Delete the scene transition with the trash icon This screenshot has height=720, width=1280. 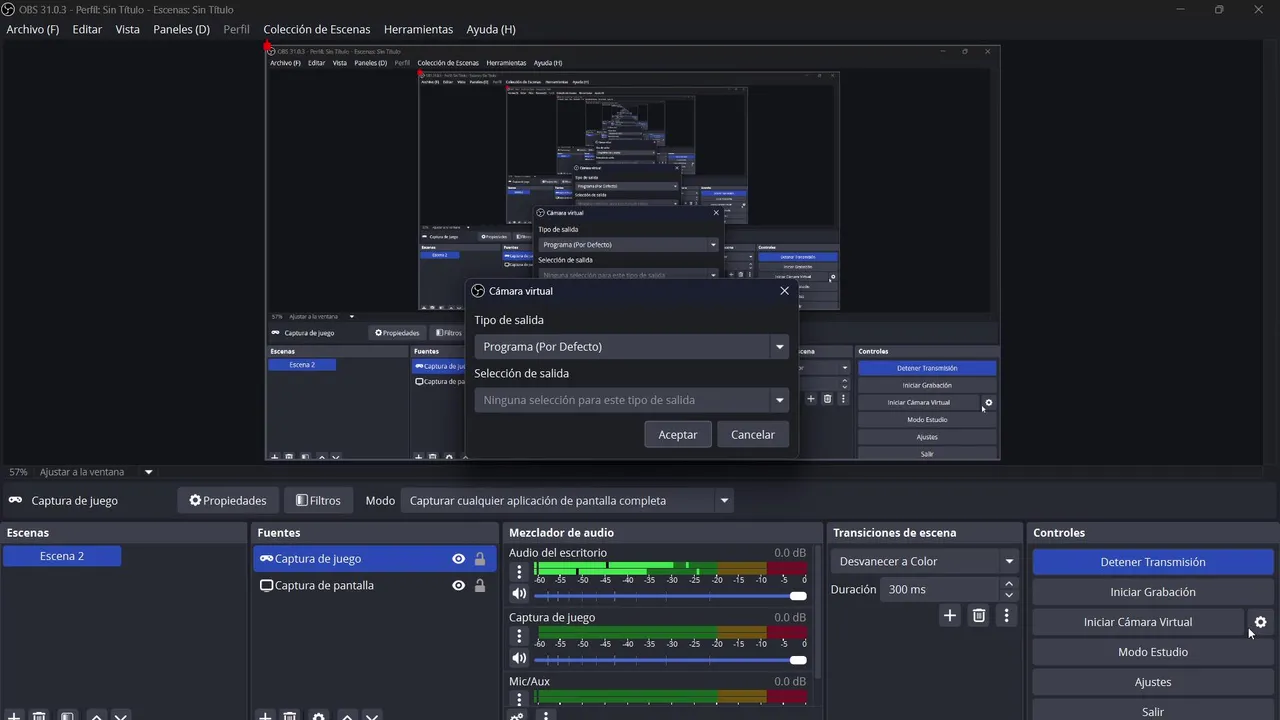(979, 616)
